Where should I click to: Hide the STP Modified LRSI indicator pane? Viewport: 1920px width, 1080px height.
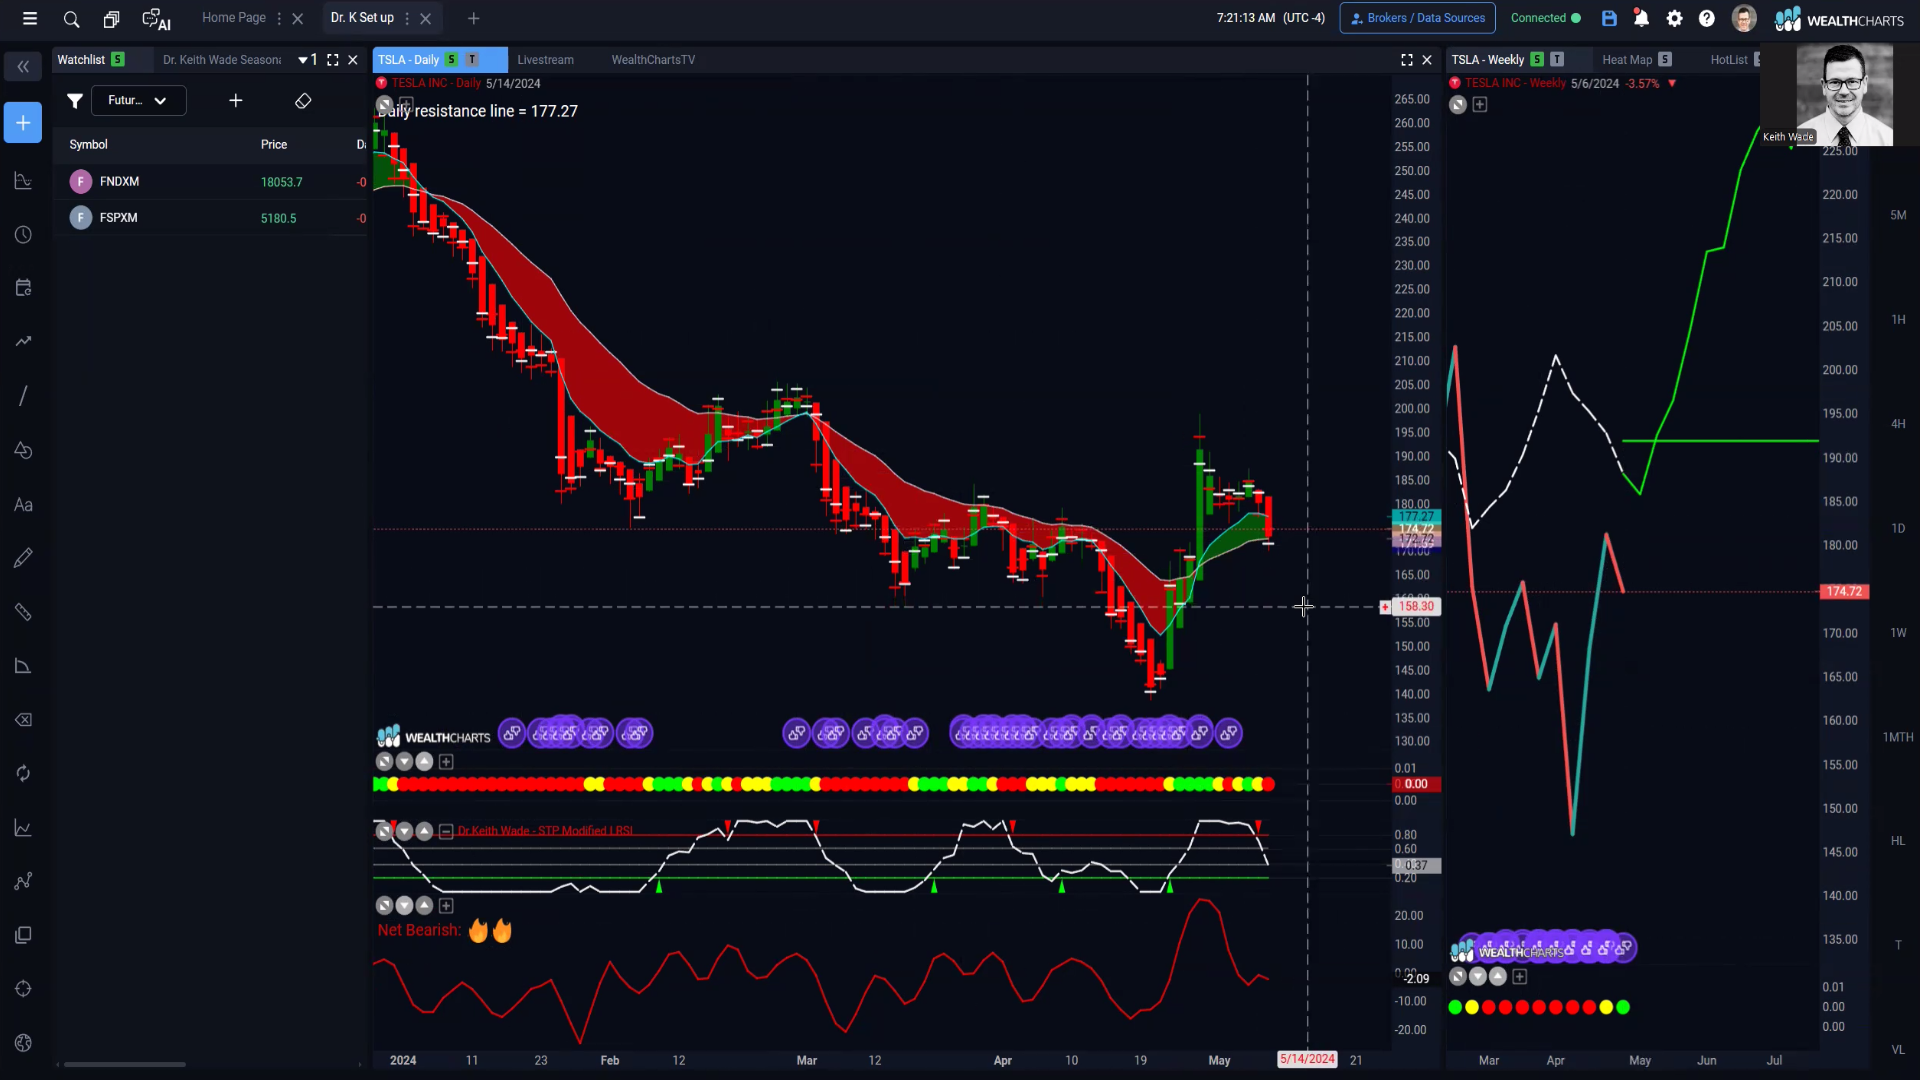point(384,831)
